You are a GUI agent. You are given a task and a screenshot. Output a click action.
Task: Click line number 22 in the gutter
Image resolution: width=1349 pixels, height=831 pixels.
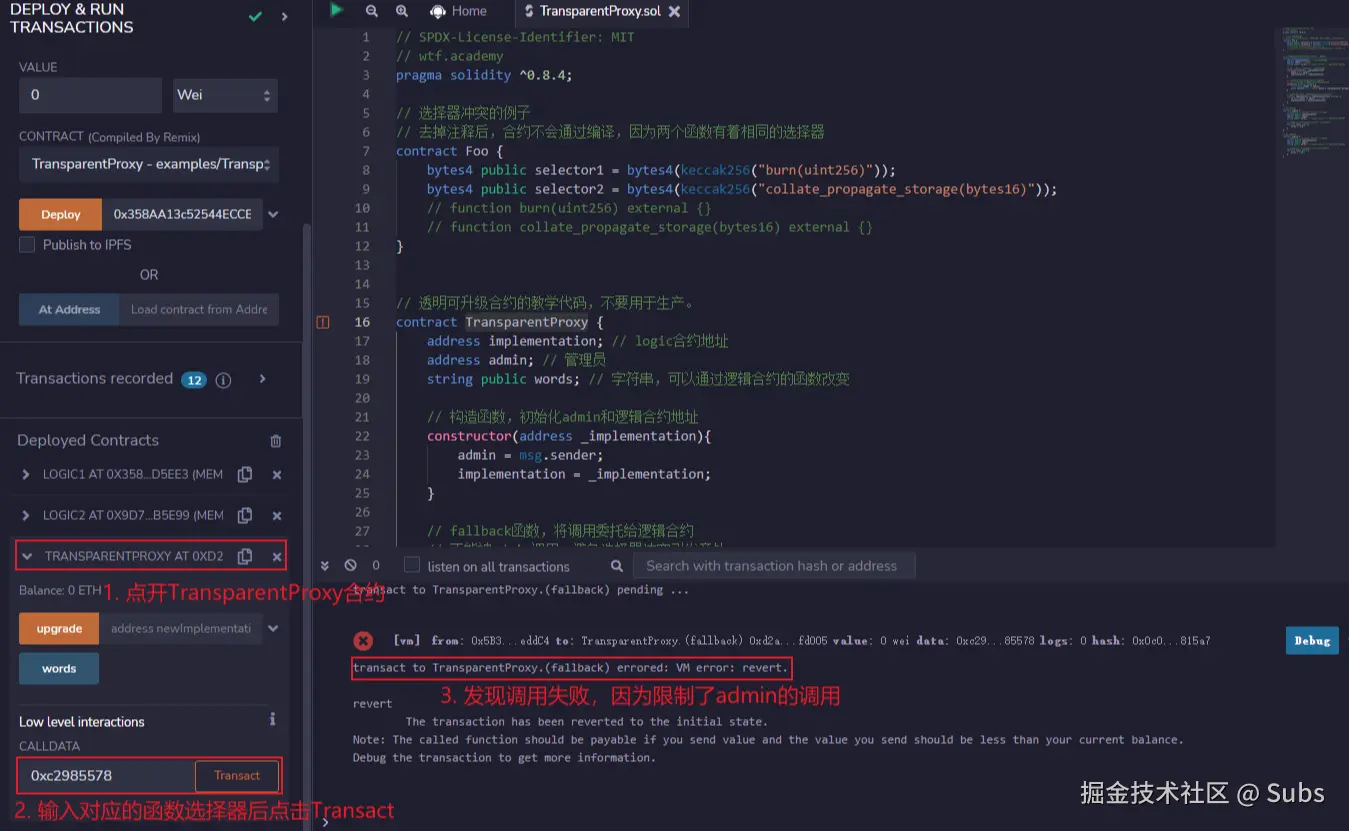tap(362, 436)
